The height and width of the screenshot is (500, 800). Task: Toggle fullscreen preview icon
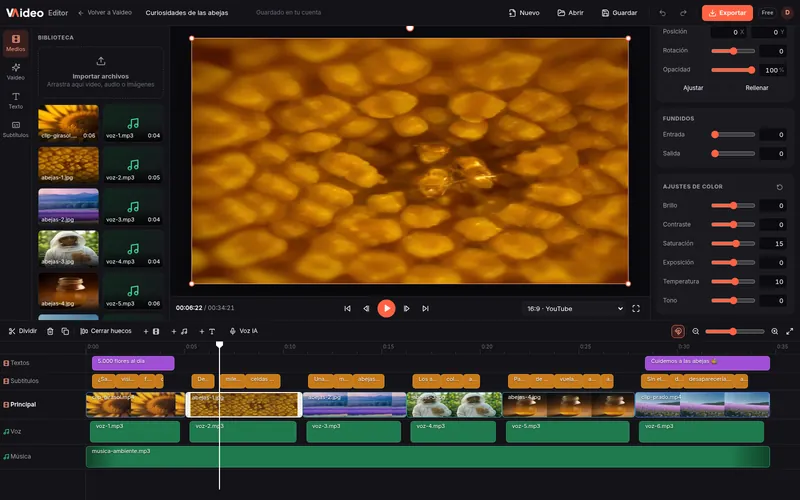click(x=636, y=309)
